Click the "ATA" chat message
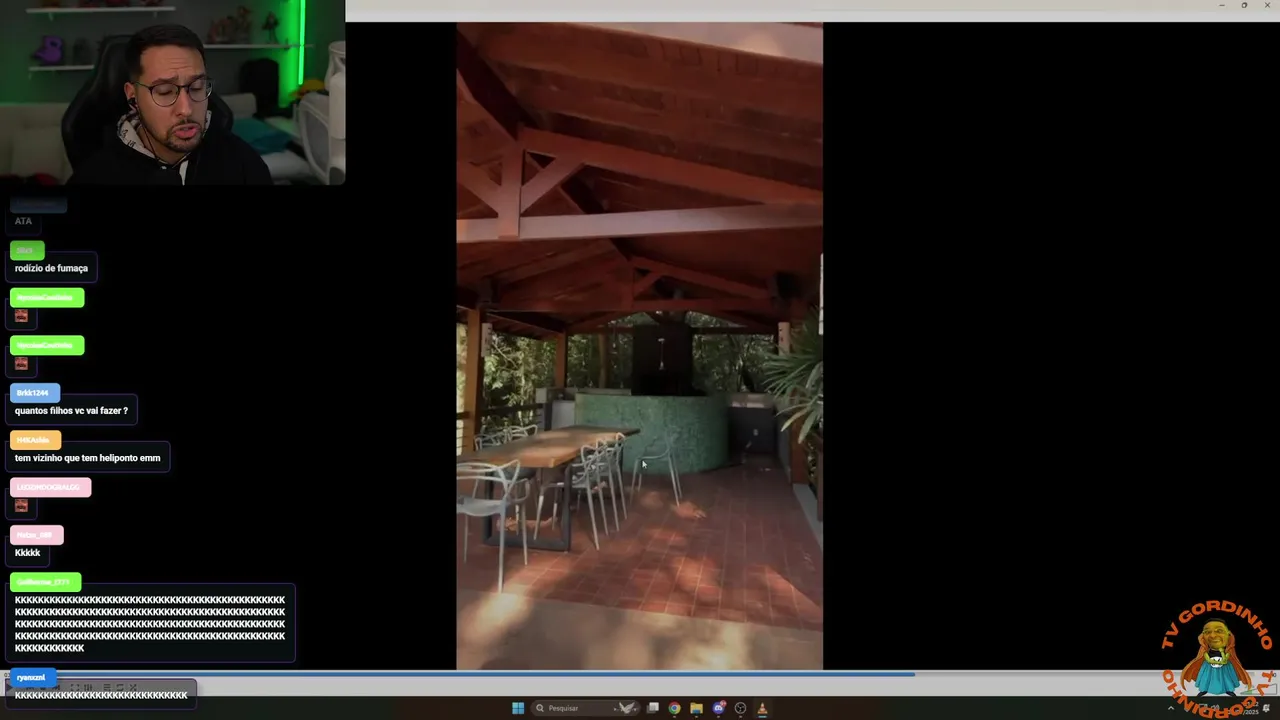Viewport: 1280px width, 720px height. (x=23, y=221)
